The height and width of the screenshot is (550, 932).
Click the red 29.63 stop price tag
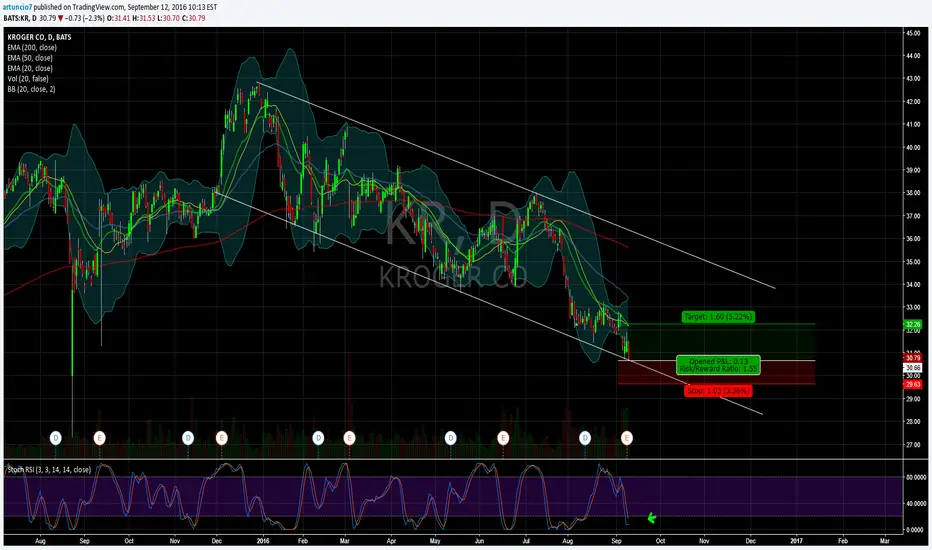(x=912, y=385)
